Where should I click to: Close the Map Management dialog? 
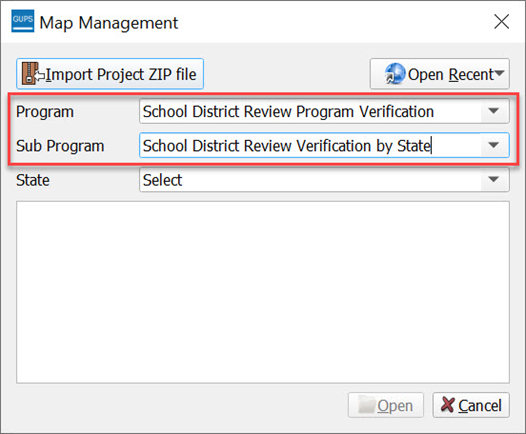[x=502, y=22]
